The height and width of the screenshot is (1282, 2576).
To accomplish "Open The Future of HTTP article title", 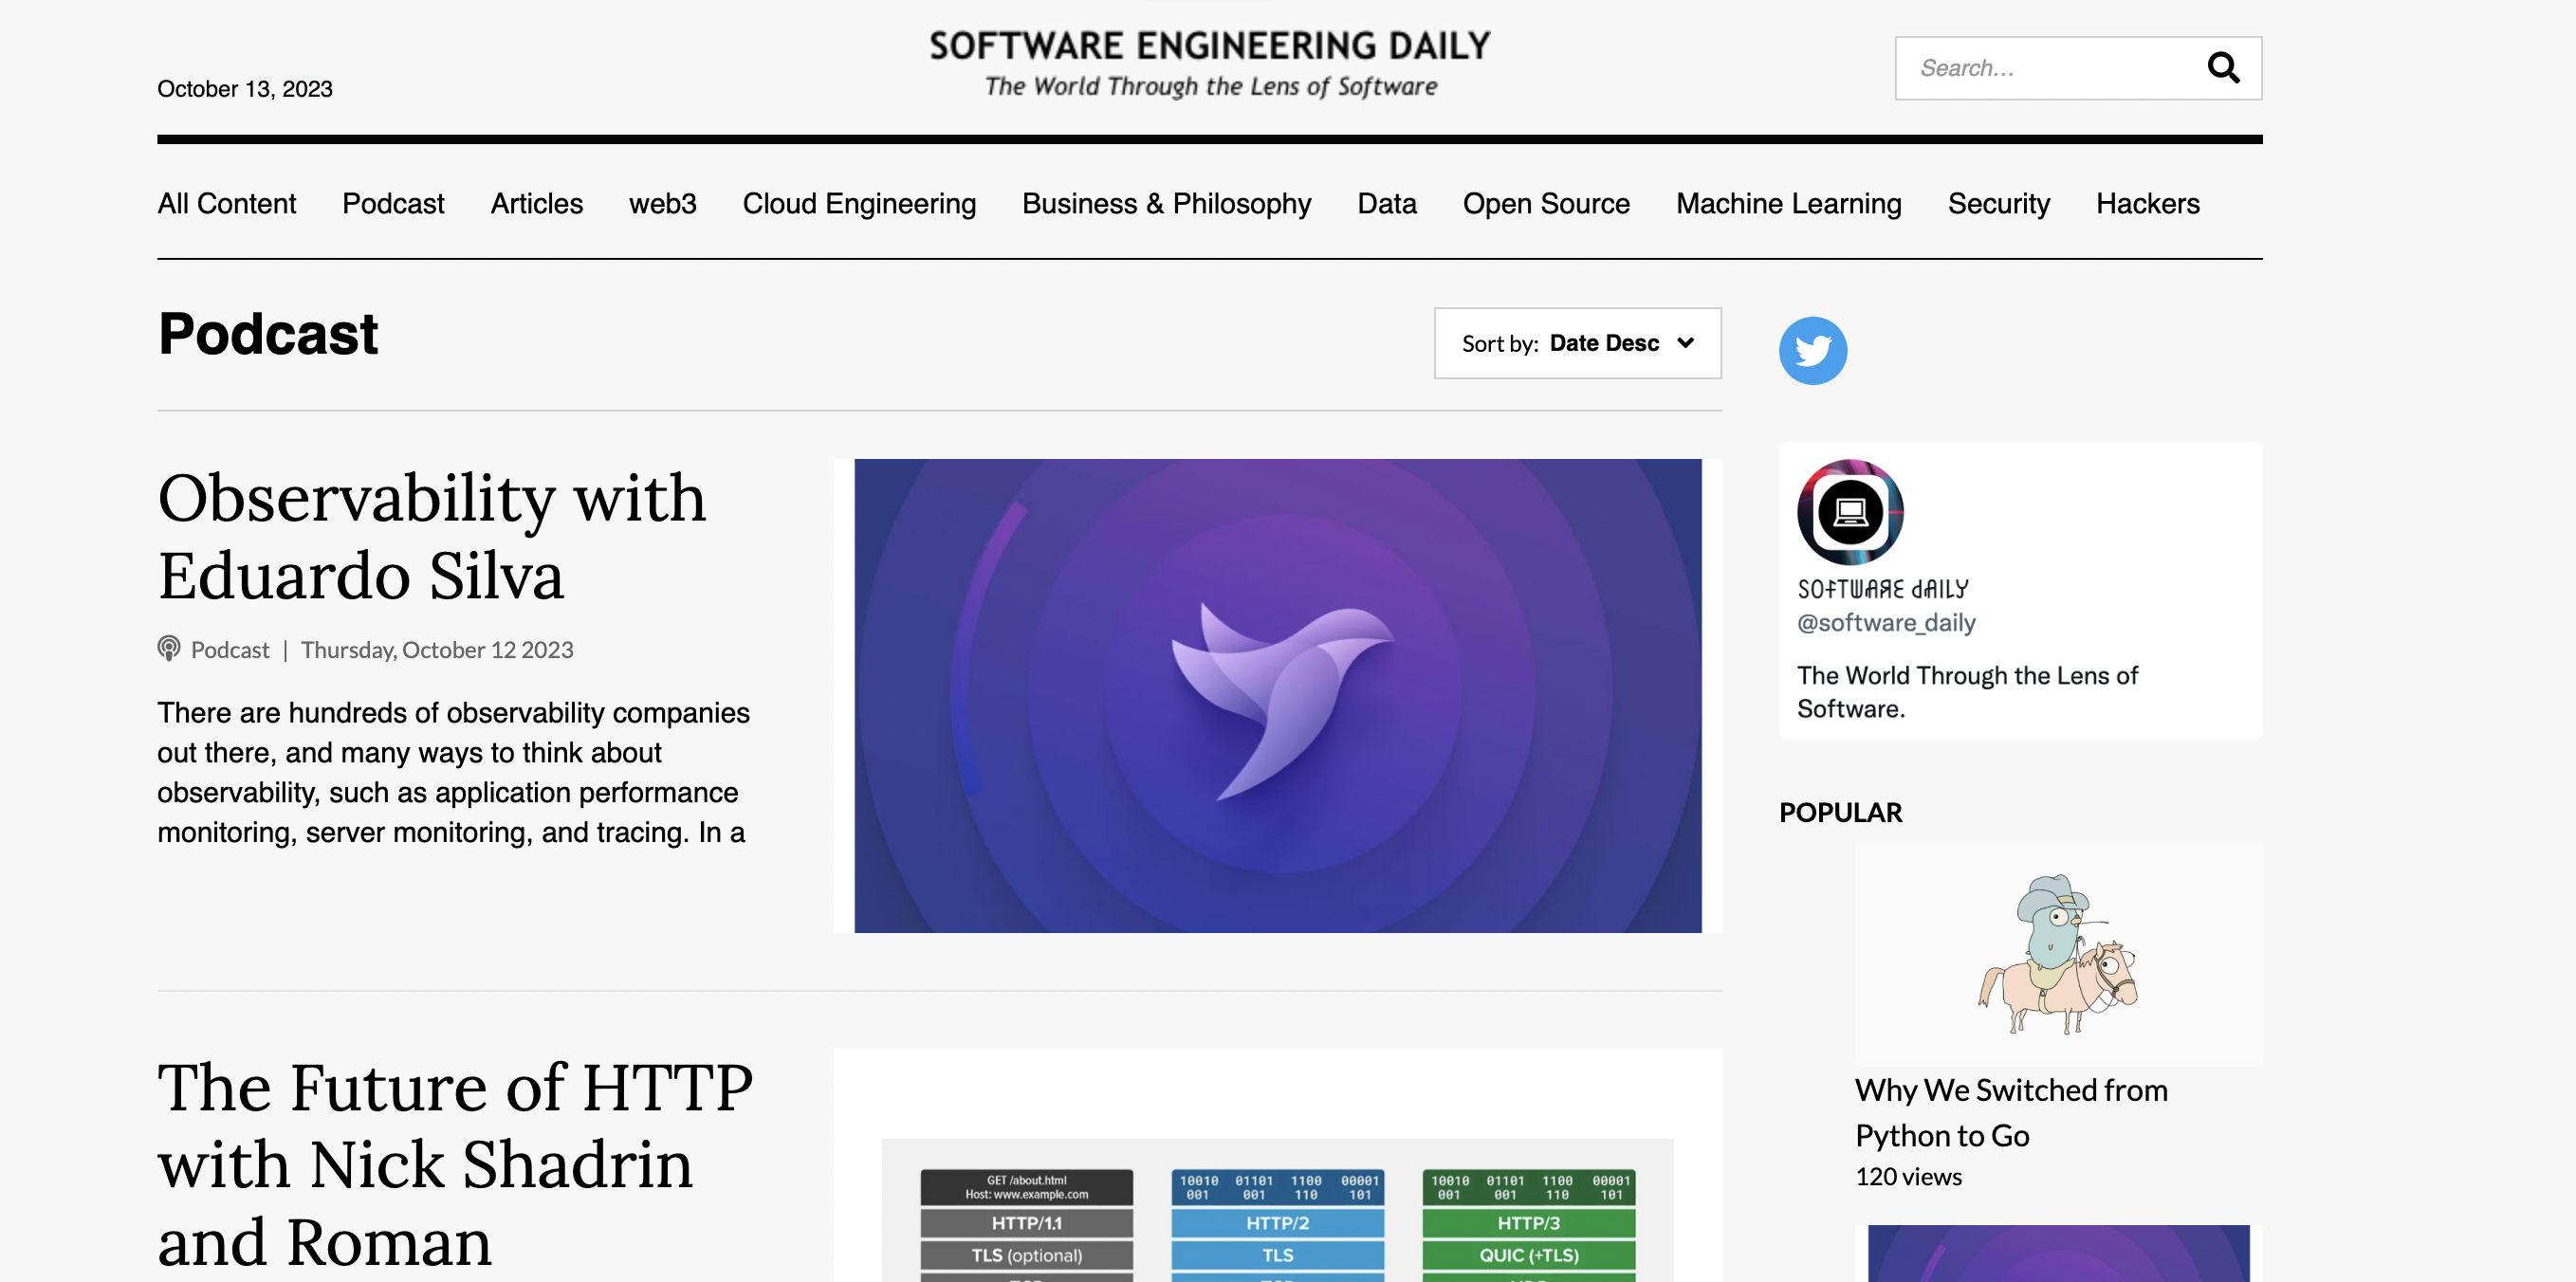I will coord(455,1164).
